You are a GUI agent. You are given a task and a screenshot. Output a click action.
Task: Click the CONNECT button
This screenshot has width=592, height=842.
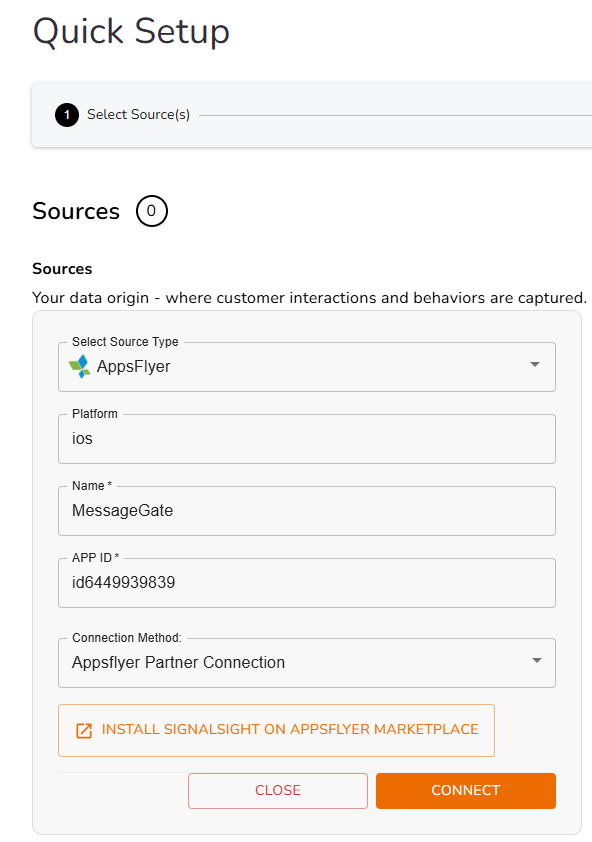[x=466, y=790]
